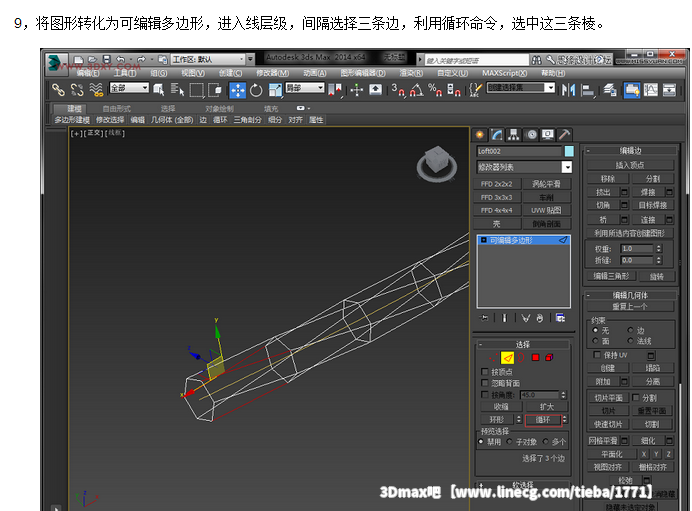Screen dimensions: 692x511
Task: Click the Select and Manipulate icon
Action: (x=357, y=90)
